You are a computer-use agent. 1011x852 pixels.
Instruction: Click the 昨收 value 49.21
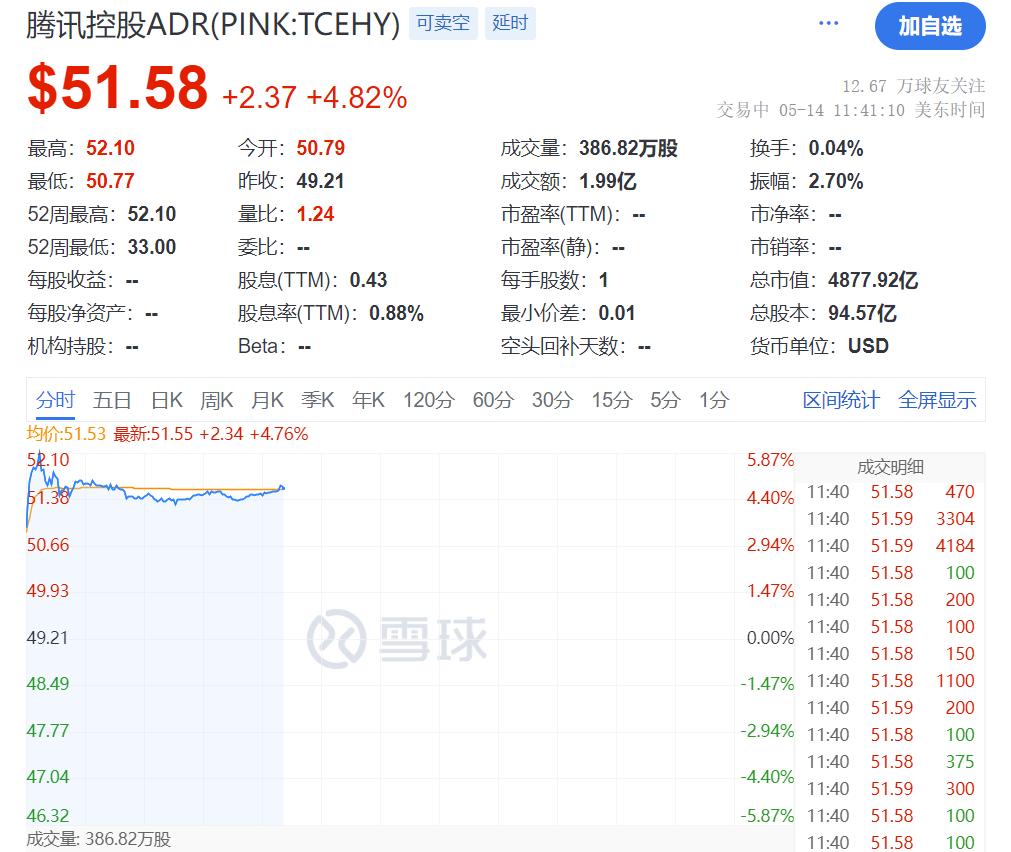coord(320,181)
